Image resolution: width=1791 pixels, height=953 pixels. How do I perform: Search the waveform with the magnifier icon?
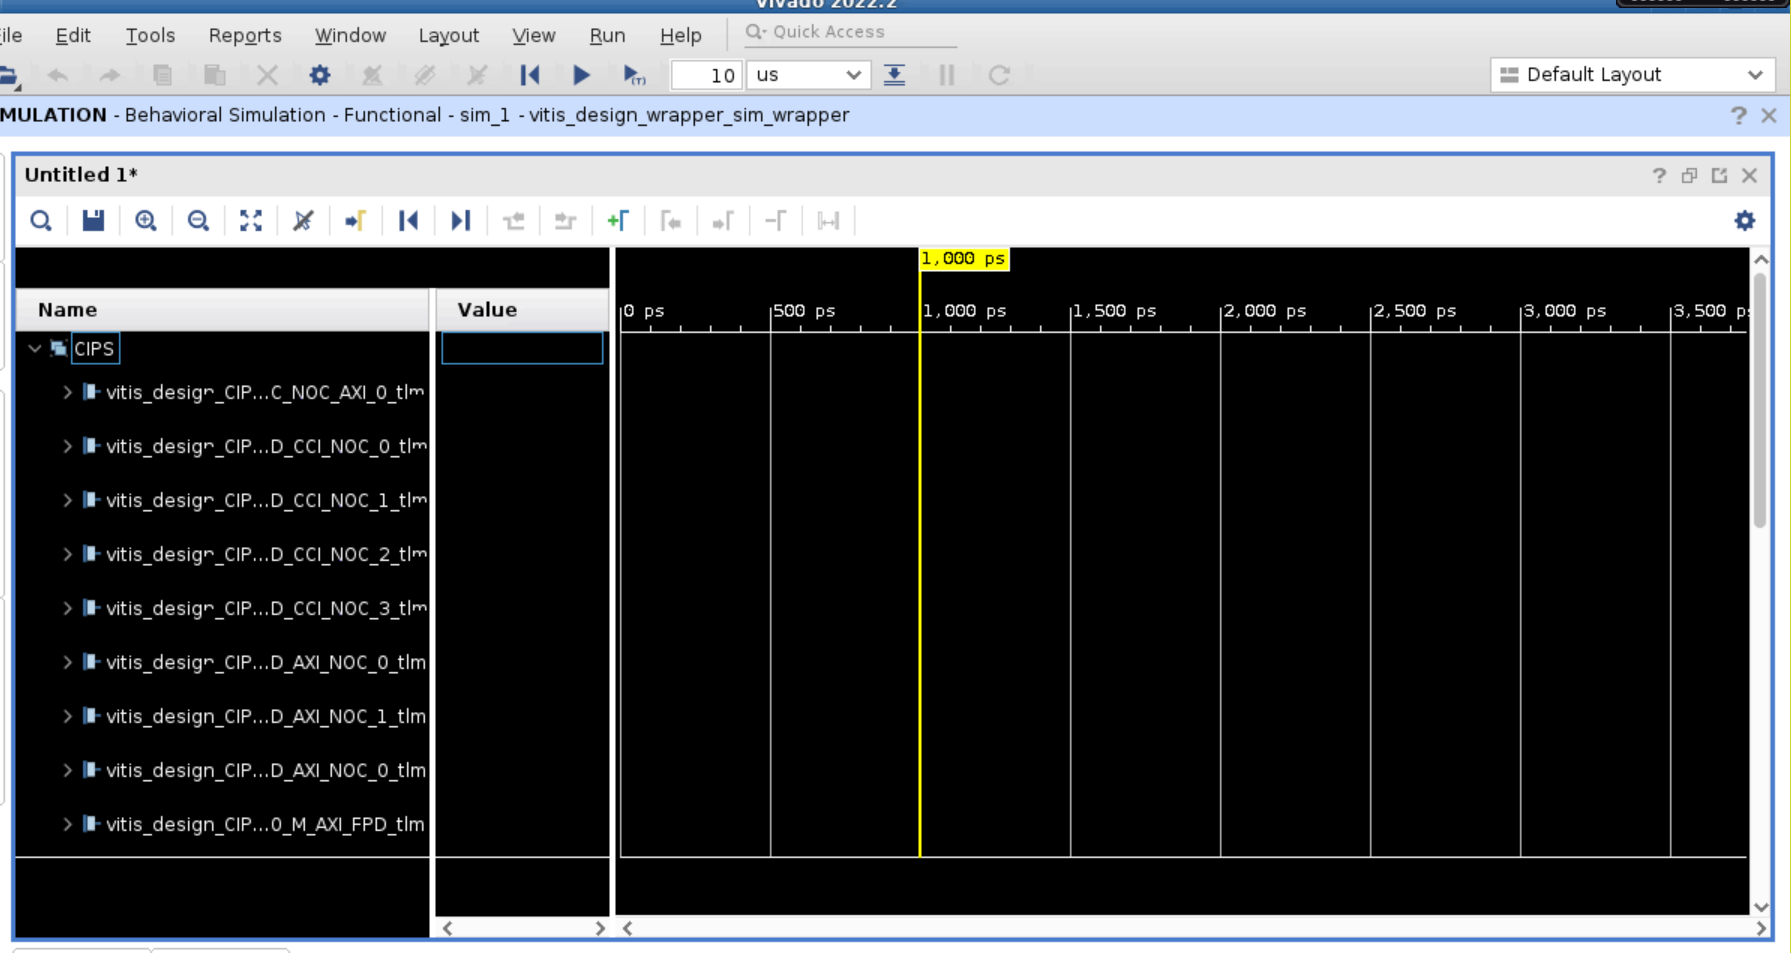(x=41, y=221)
